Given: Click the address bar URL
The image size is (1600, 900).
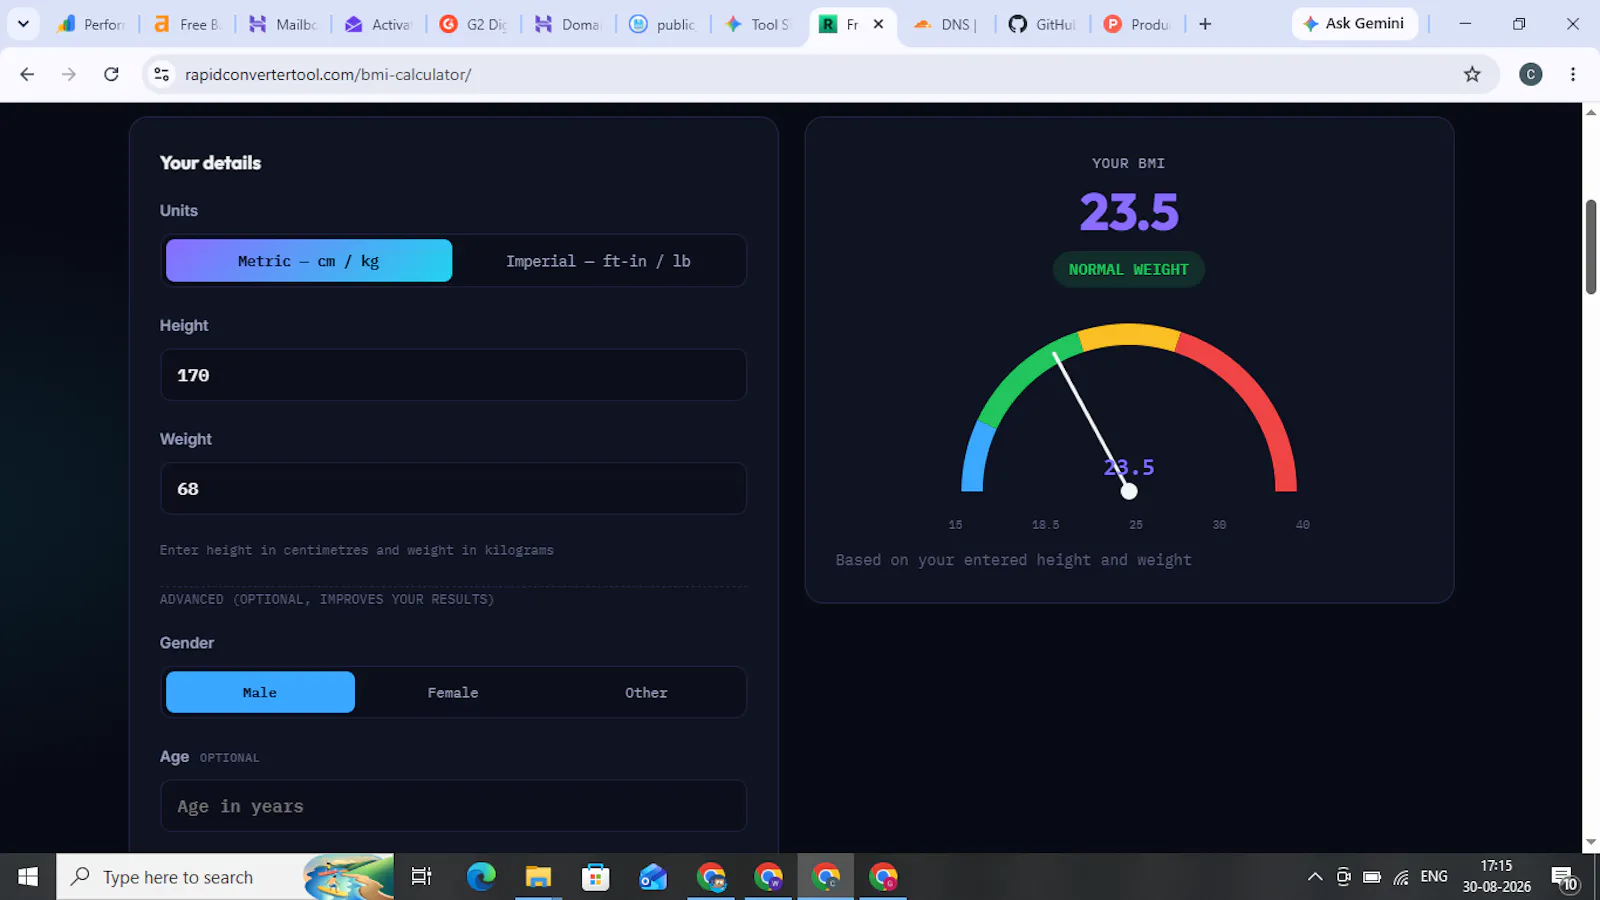Looking at the screenshot, I should click(328, 74).
